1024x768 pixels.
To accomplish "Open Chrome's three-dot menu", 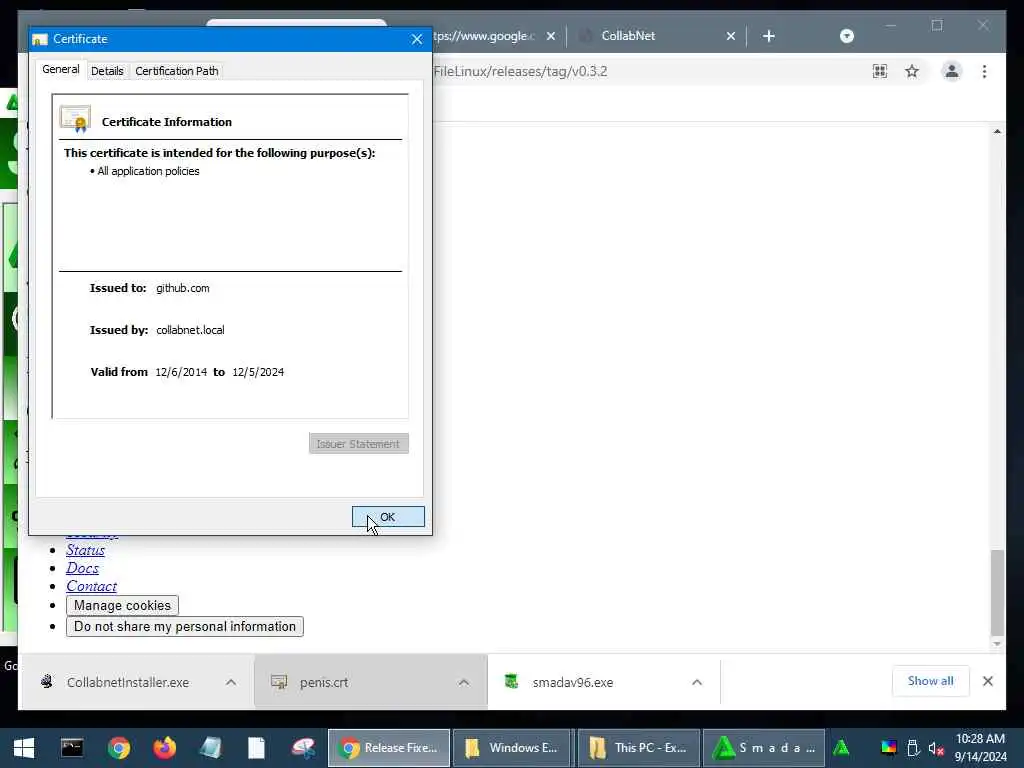I will [x=984, y=71].
